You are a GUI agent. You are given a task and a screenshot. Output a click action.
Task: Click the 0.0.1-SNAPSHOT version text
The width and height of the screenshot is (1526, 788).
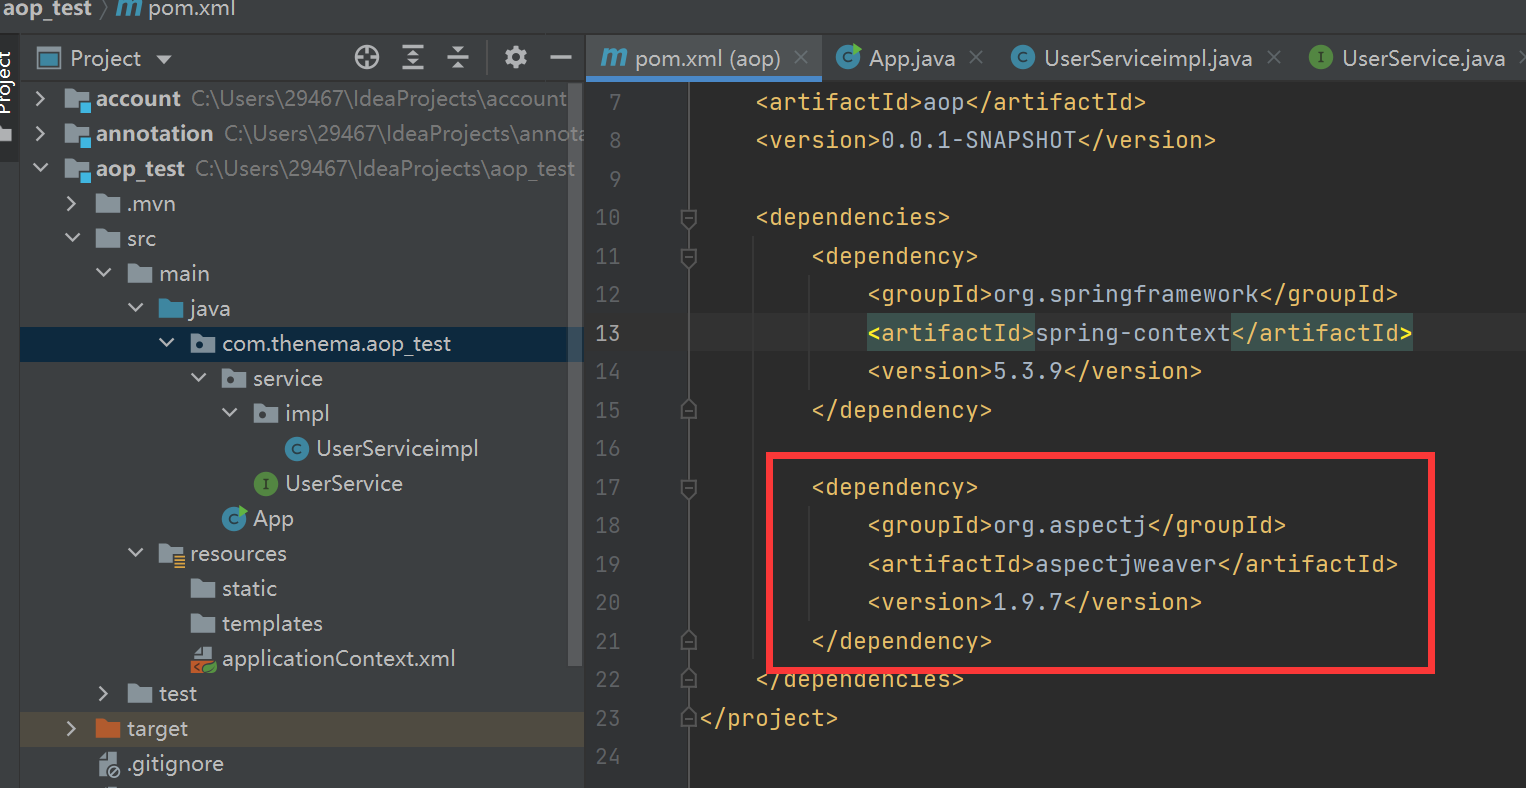978,140
